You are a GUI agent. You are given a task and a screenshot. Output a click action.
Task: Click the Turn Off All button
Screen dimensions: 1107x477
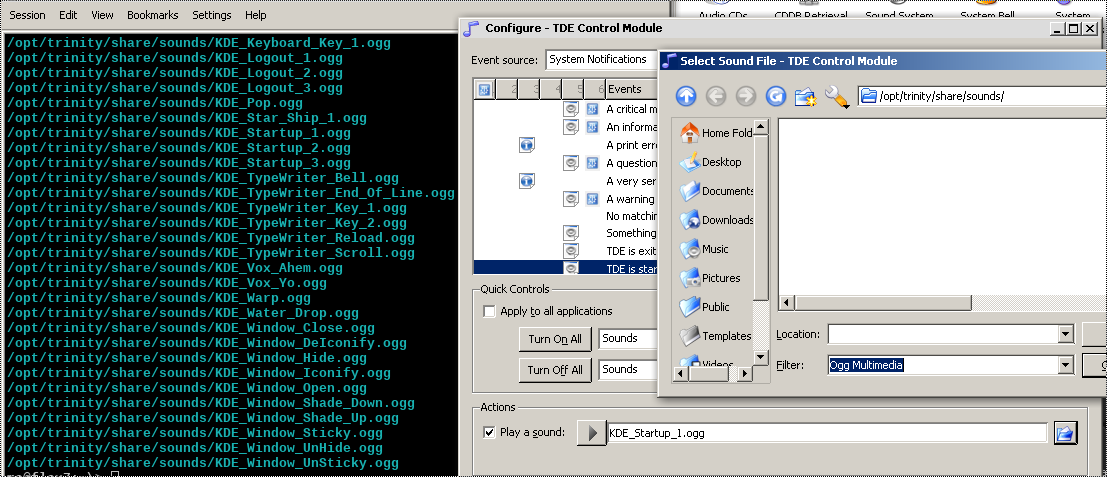(x=555, y=370)
